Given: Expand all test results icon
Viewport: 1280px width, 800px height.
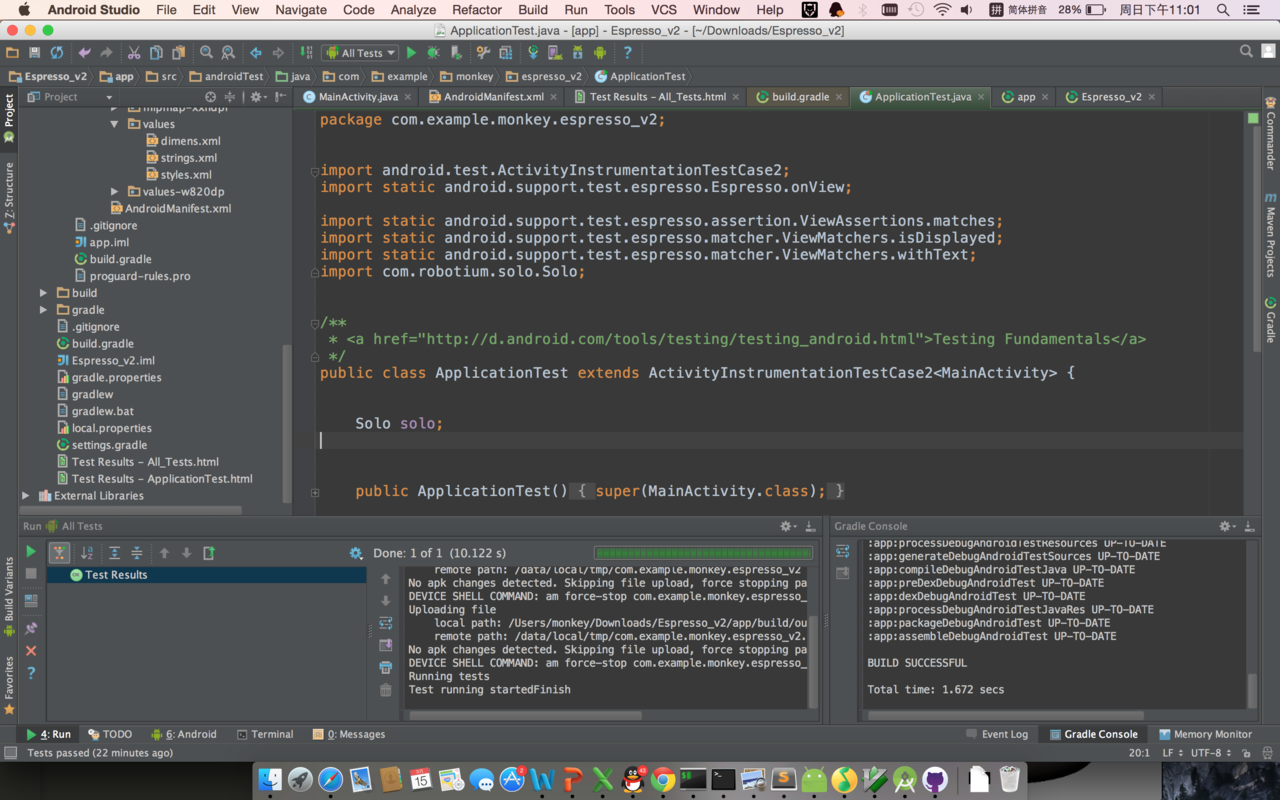Looking at the screenshot, I should click(115, 553).
